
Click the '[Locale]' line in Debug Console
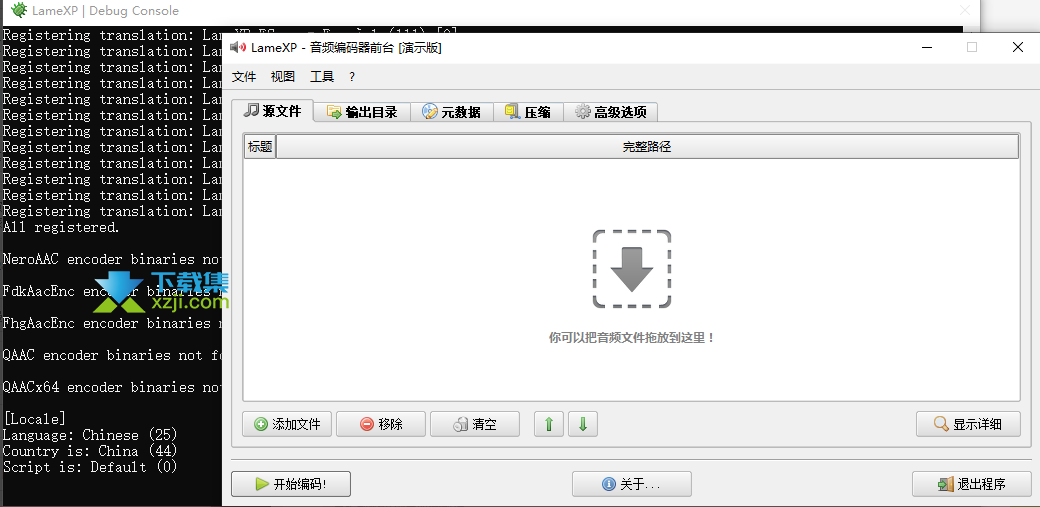pyautogui.click(x=34, y=419)
